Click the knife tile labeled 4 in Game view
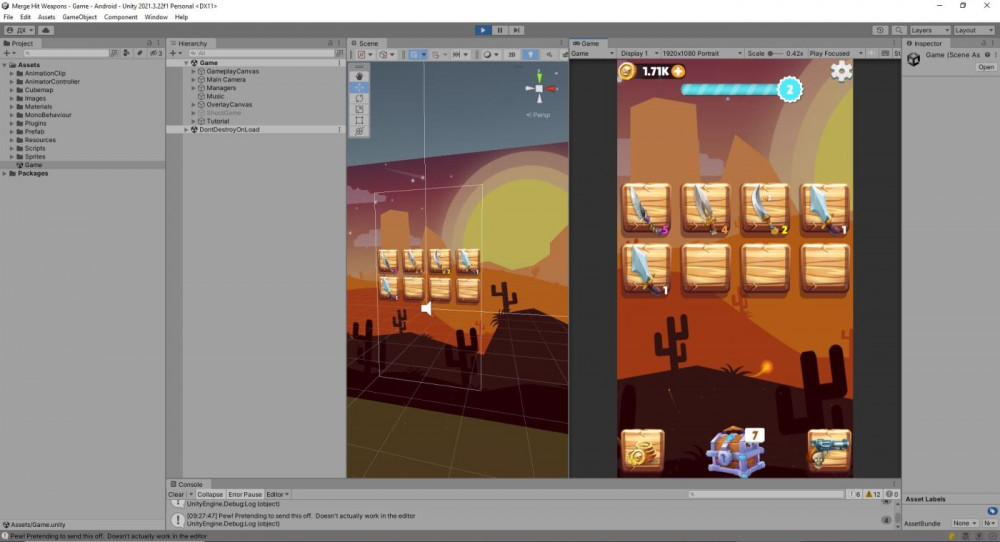1000x542 pixels. 705,209
